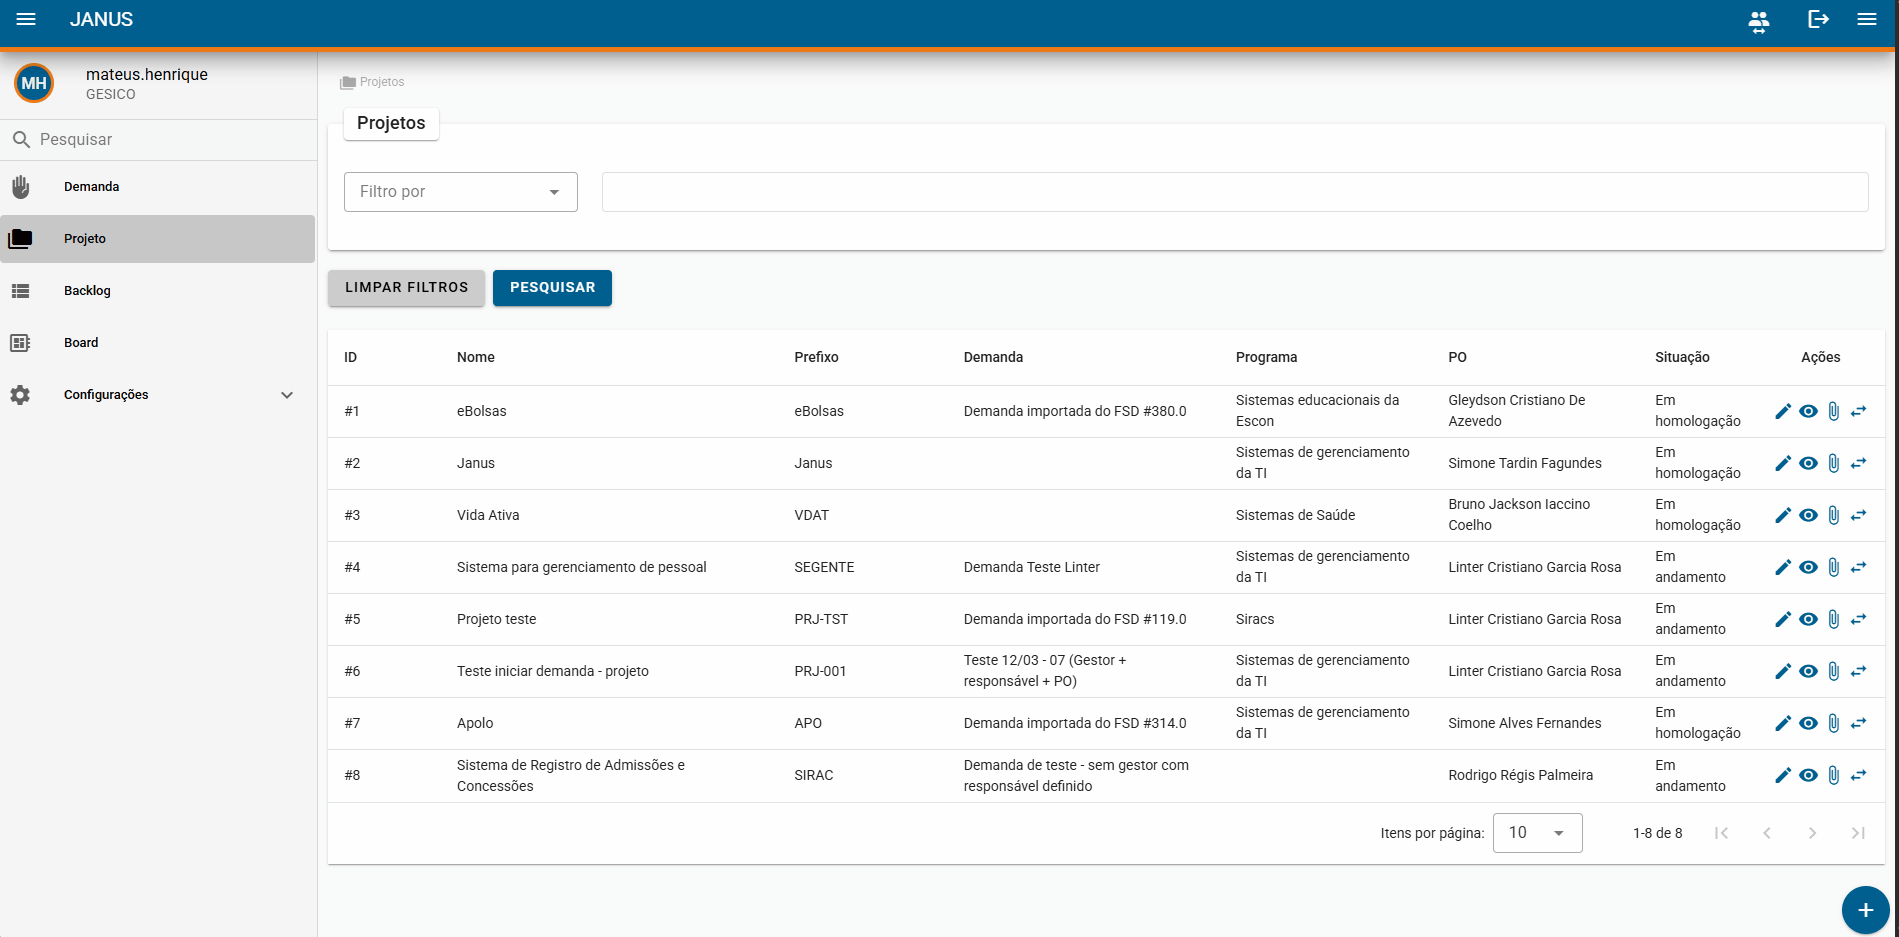The width and height of the screenshot is (1899, 937).
Task: Open attachments for the eBolsas project
Action: 1833,411
